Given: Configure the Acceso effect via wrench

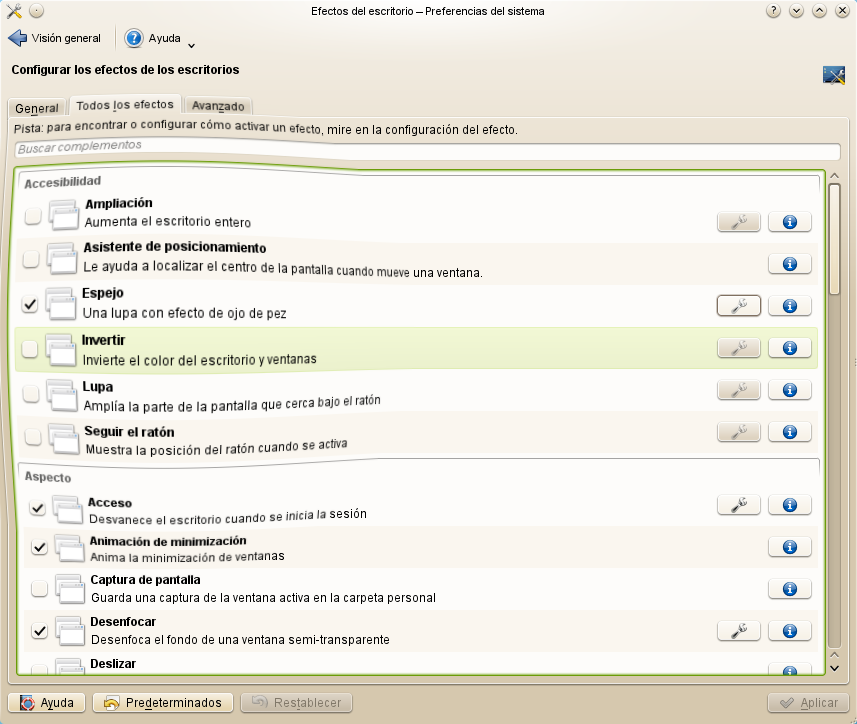Looking at the screenshot, I should click(x=738, y=505).
